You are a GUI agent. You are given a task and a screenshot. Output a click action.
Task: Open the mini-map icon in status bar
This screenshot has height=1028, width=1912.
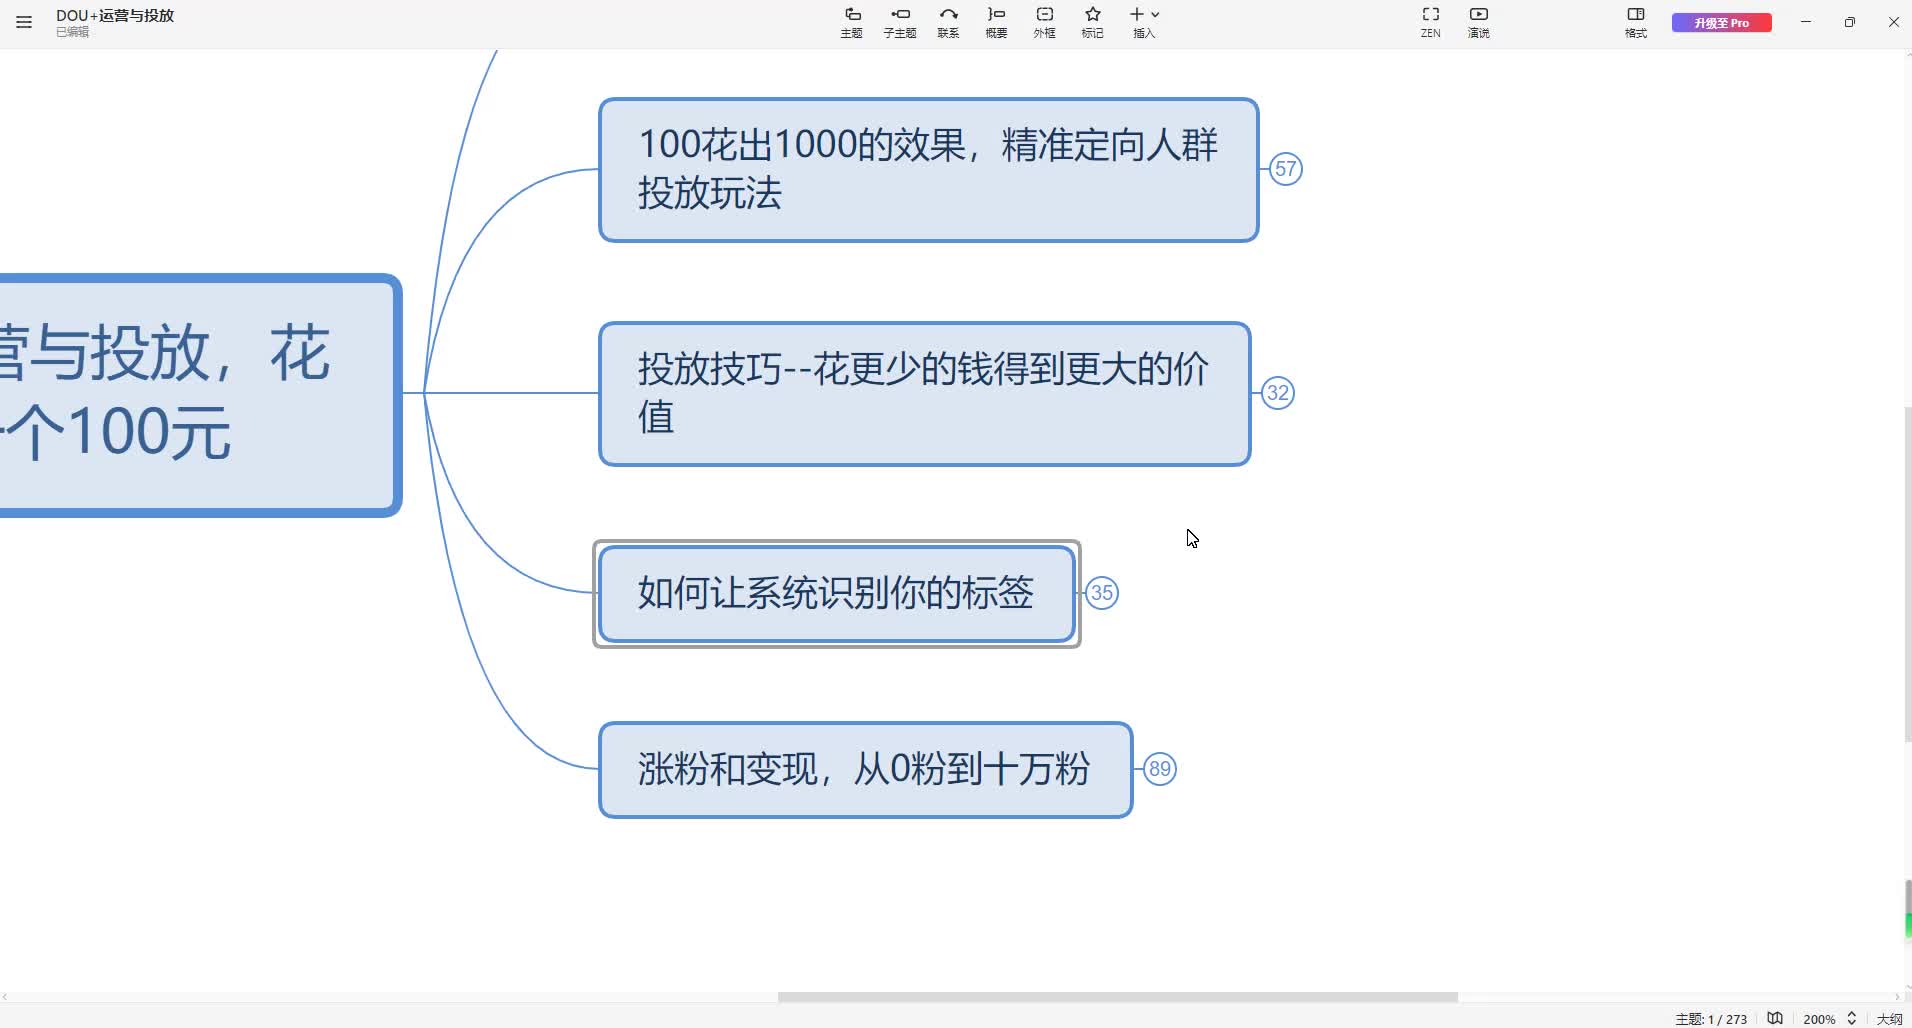[x=1775, y=1018]
